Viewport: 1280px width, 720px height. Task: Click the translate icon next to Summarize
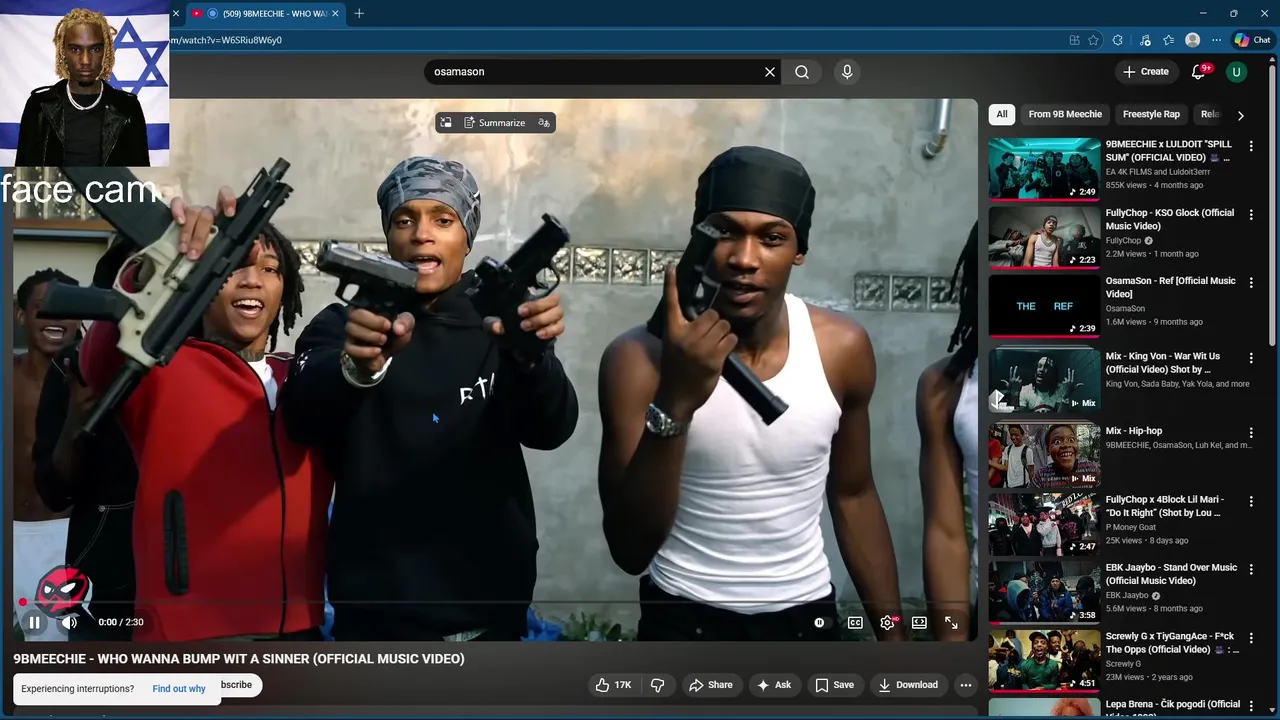coord(544,123)
